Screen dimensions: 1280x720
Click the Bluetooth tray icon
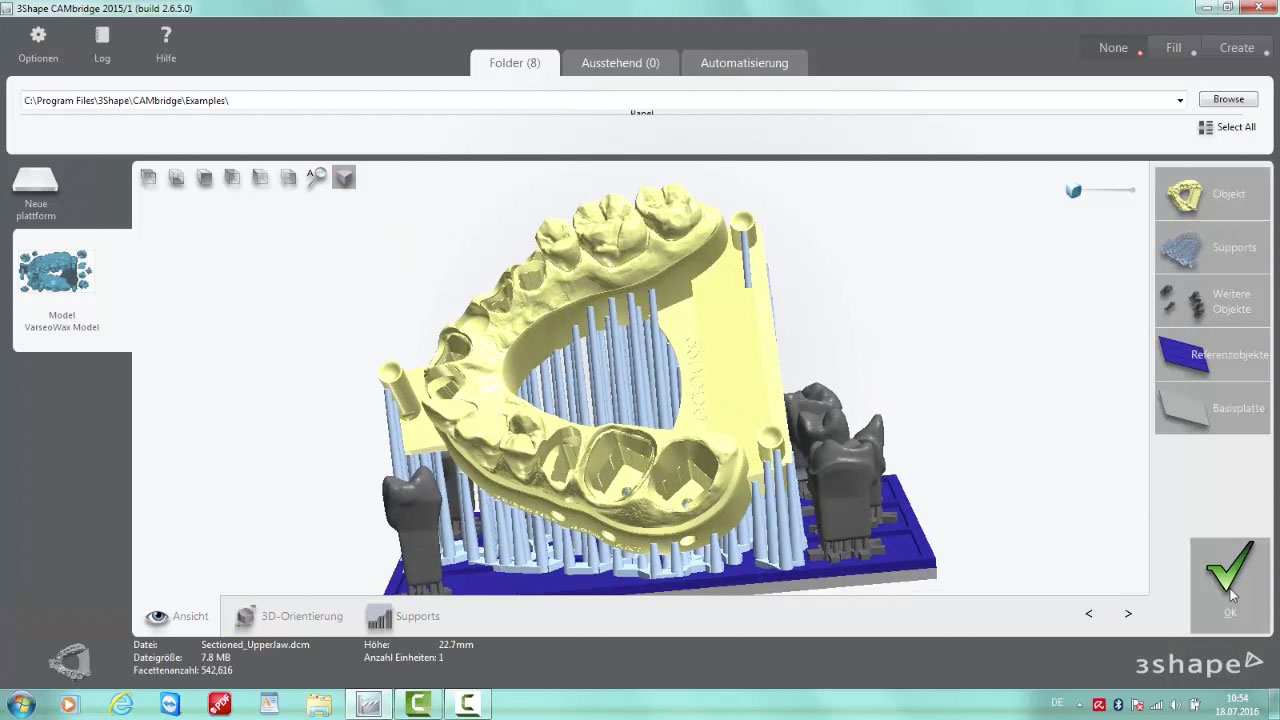[x=1118, y=705]
